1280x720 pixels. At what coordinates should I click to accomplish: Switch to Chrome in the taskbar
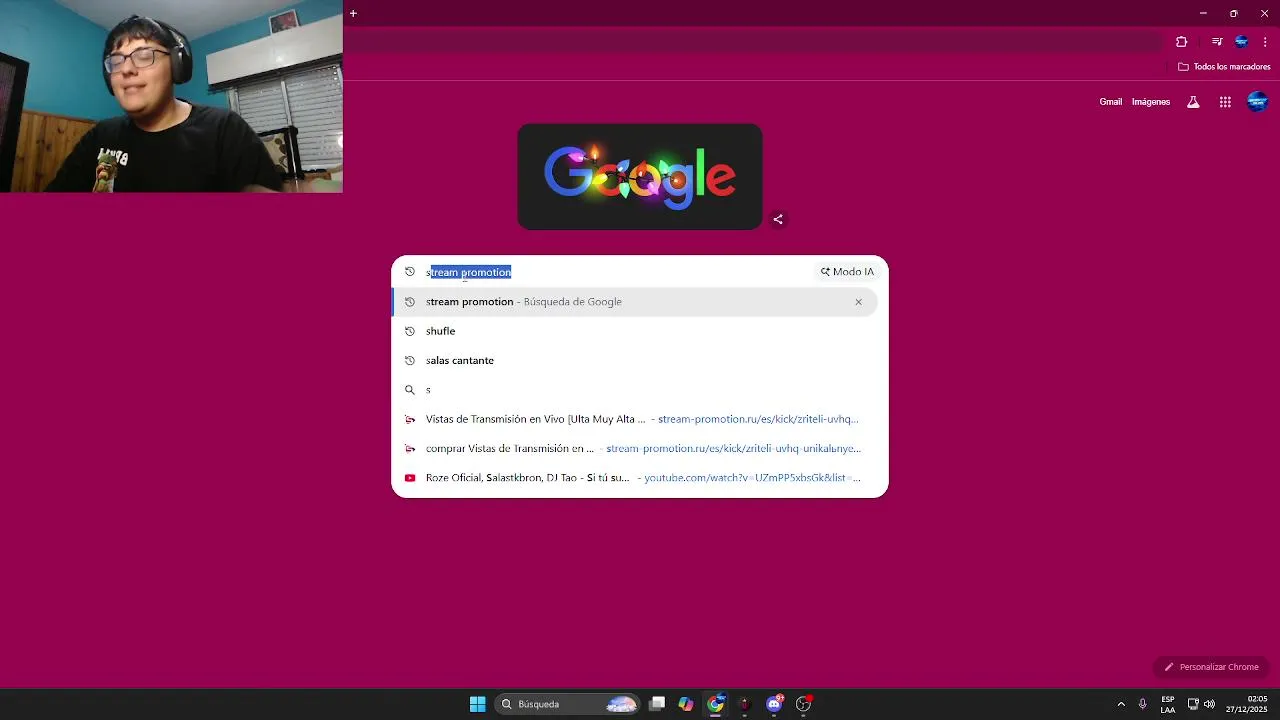click(x=716, y=704)
